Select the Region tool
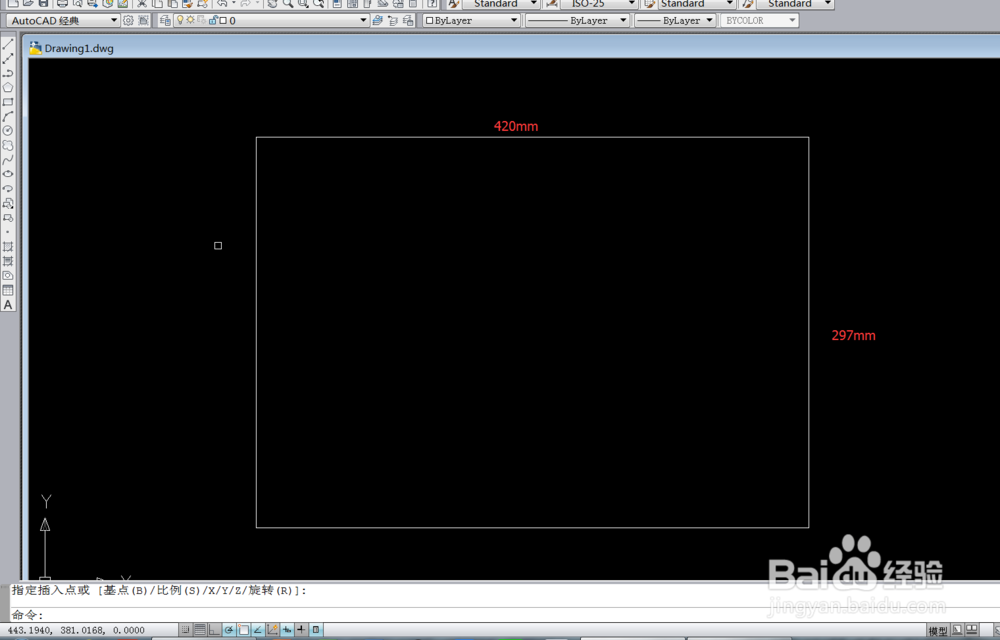 [x=8, y=276]
